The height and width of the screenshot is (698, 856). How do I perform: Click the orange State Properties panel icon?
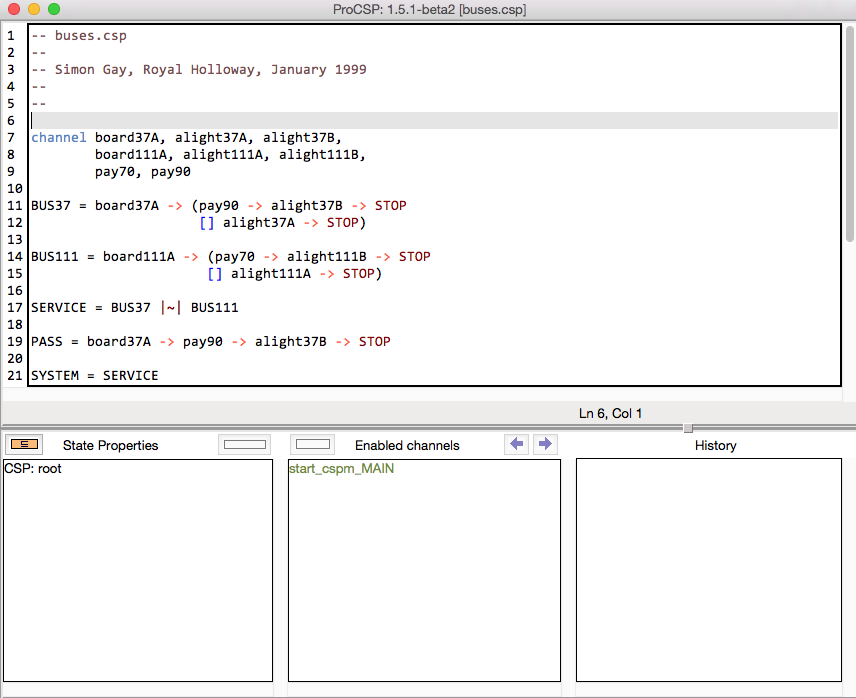[23, 444]
